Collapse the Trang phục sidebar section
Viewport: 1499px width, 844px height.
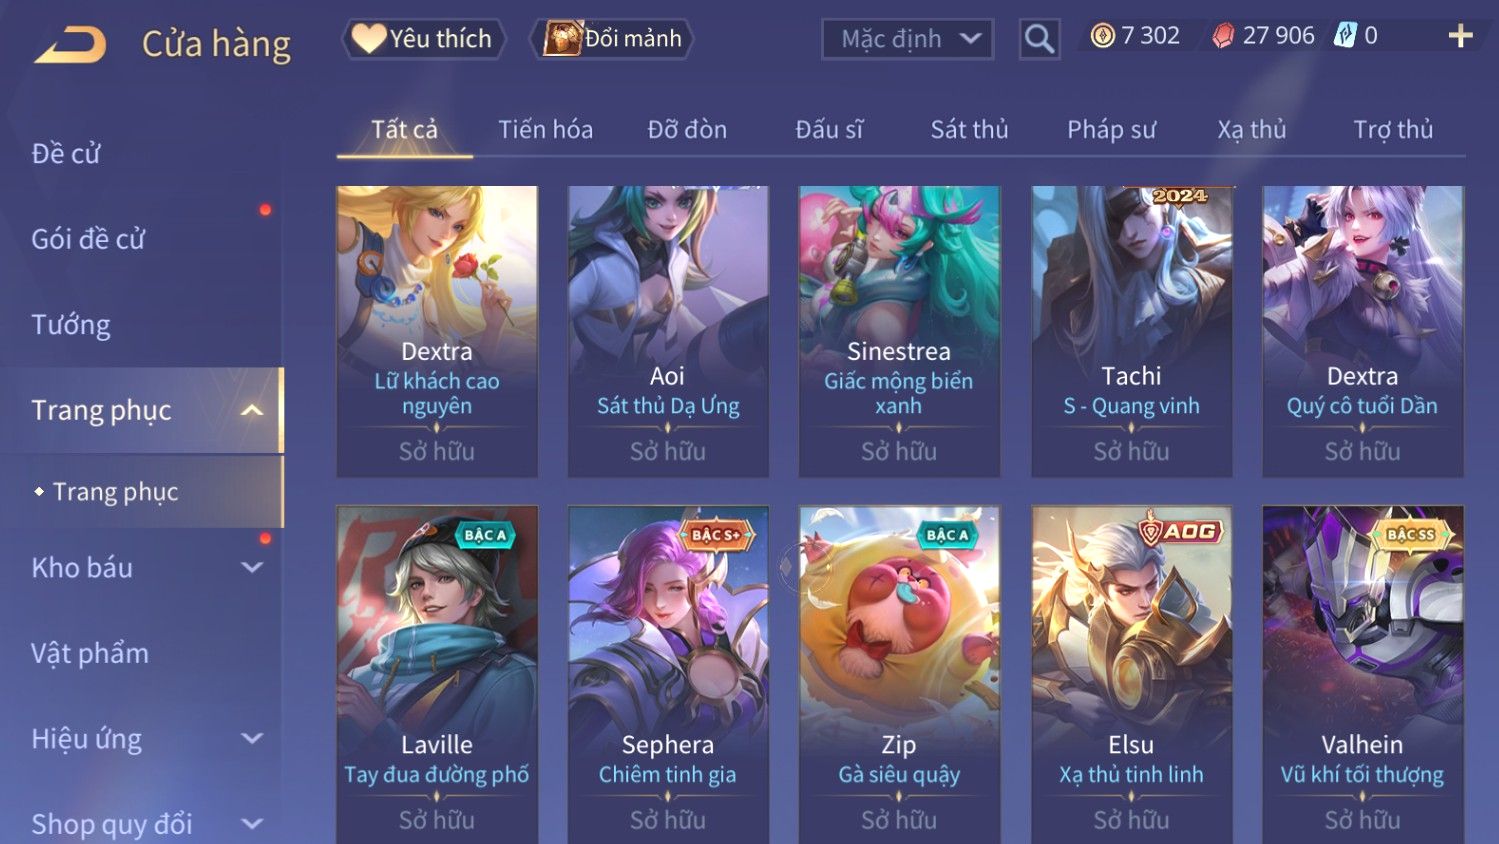pyautogui.click(x=252, y=410)
